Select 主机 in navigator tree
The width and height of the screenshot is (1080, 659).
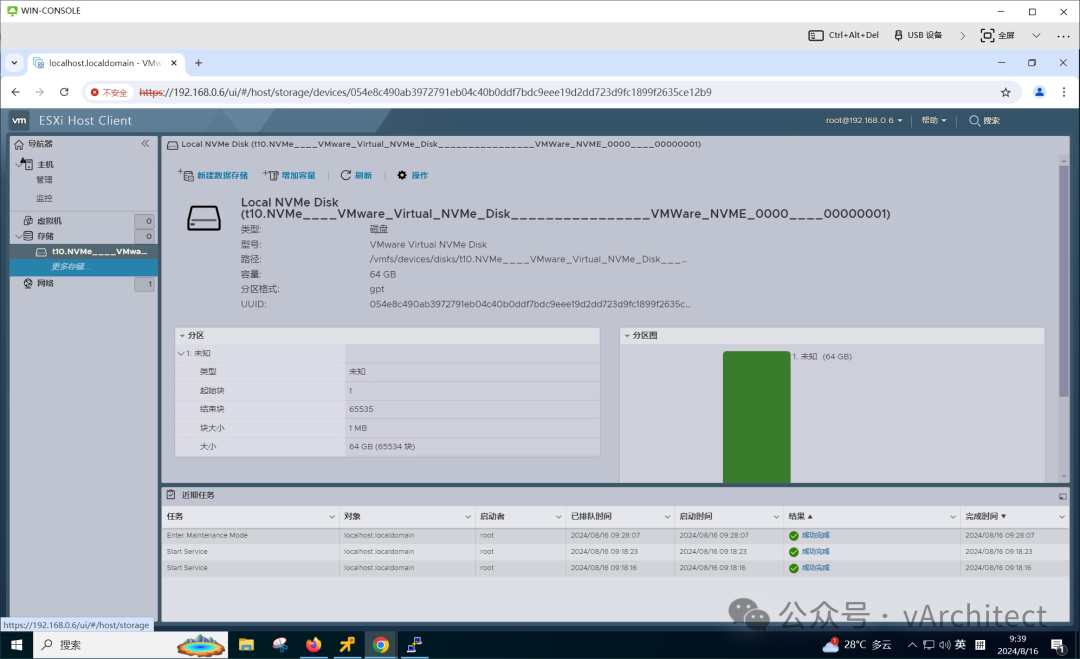click(45, 165)
